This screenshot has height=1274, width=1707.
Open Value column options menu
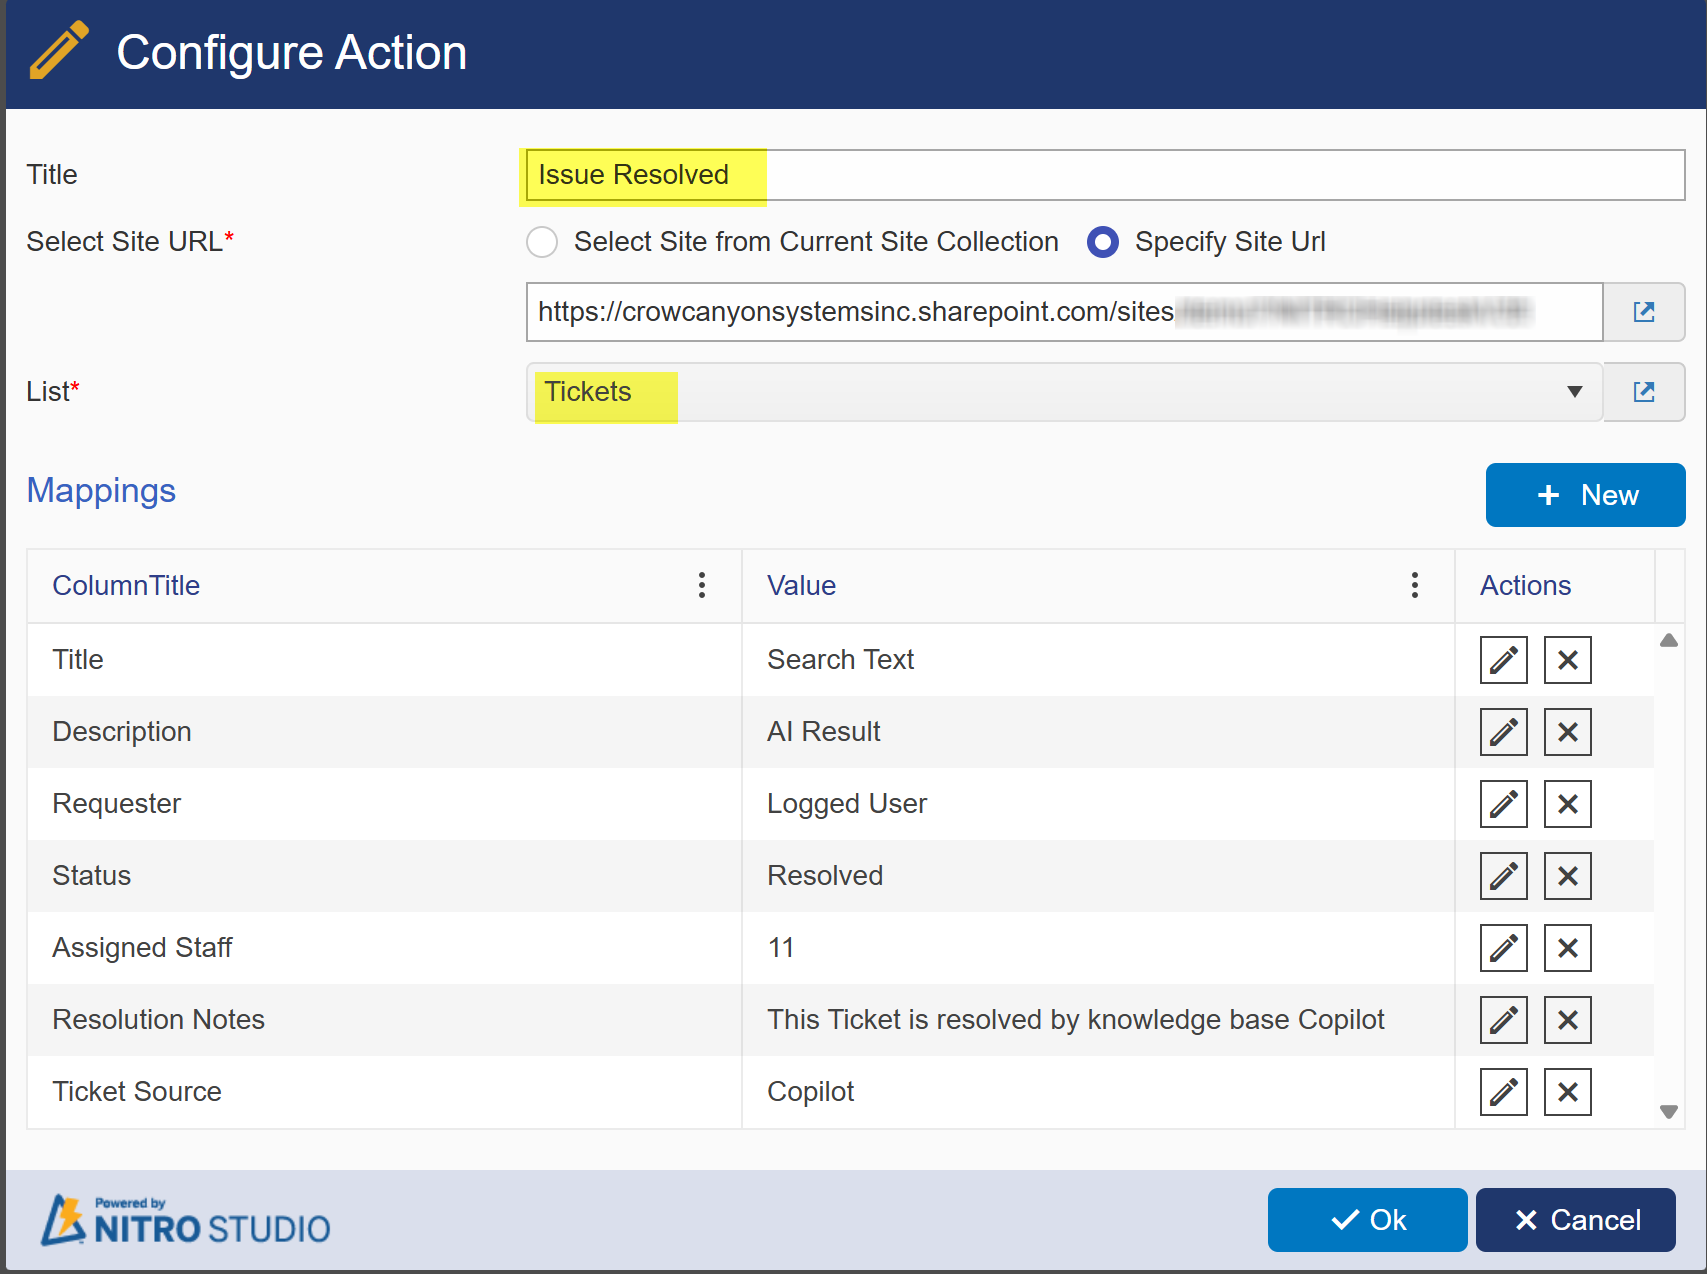coord(1414,585)
